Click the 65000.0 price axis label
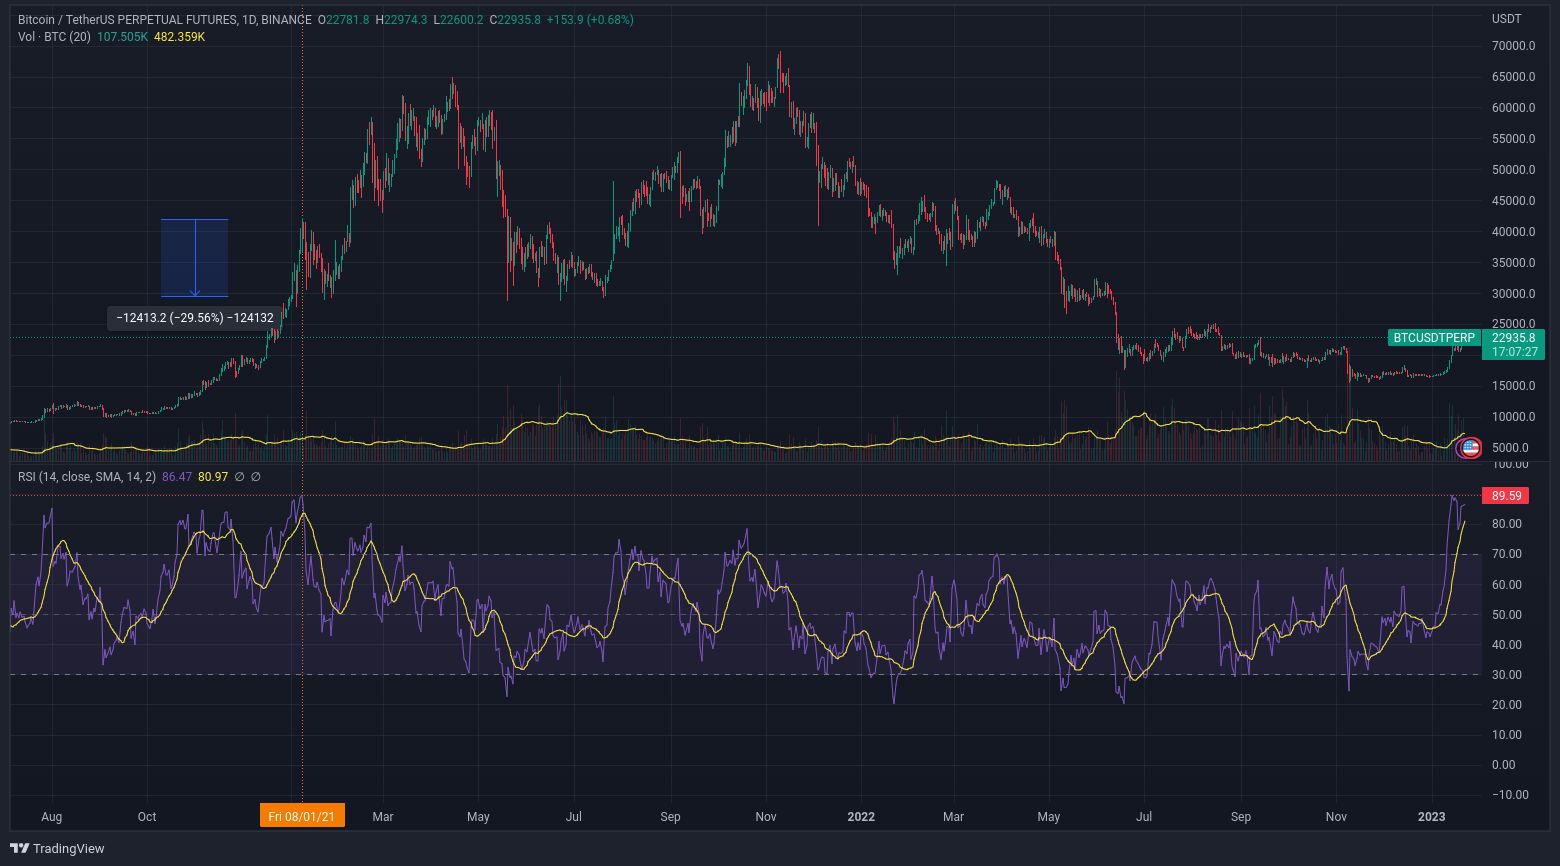The width and height of the screenshot is (1560, 866). (x=1513, y=77)
